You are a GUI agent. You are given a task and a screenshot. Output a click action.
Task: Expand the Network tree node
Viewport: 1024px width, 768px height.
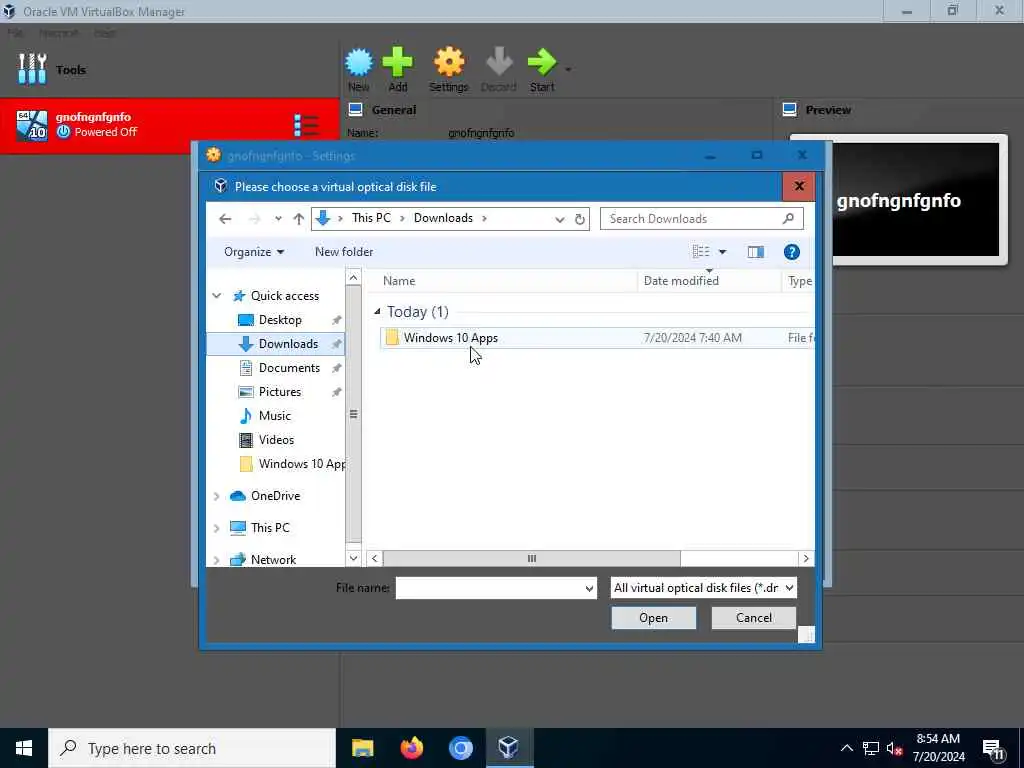[x=217, y=560]
